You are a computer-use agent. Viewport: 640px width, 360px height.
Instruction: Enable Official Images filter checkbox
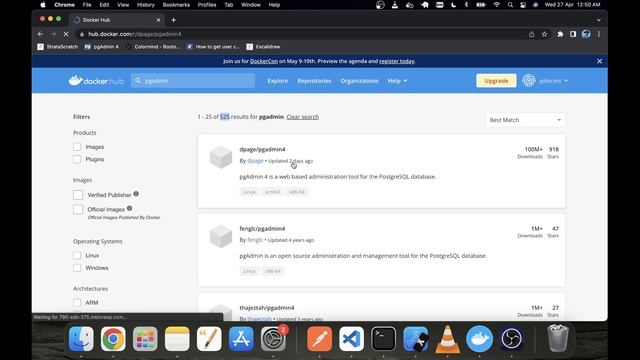point(78,209)
